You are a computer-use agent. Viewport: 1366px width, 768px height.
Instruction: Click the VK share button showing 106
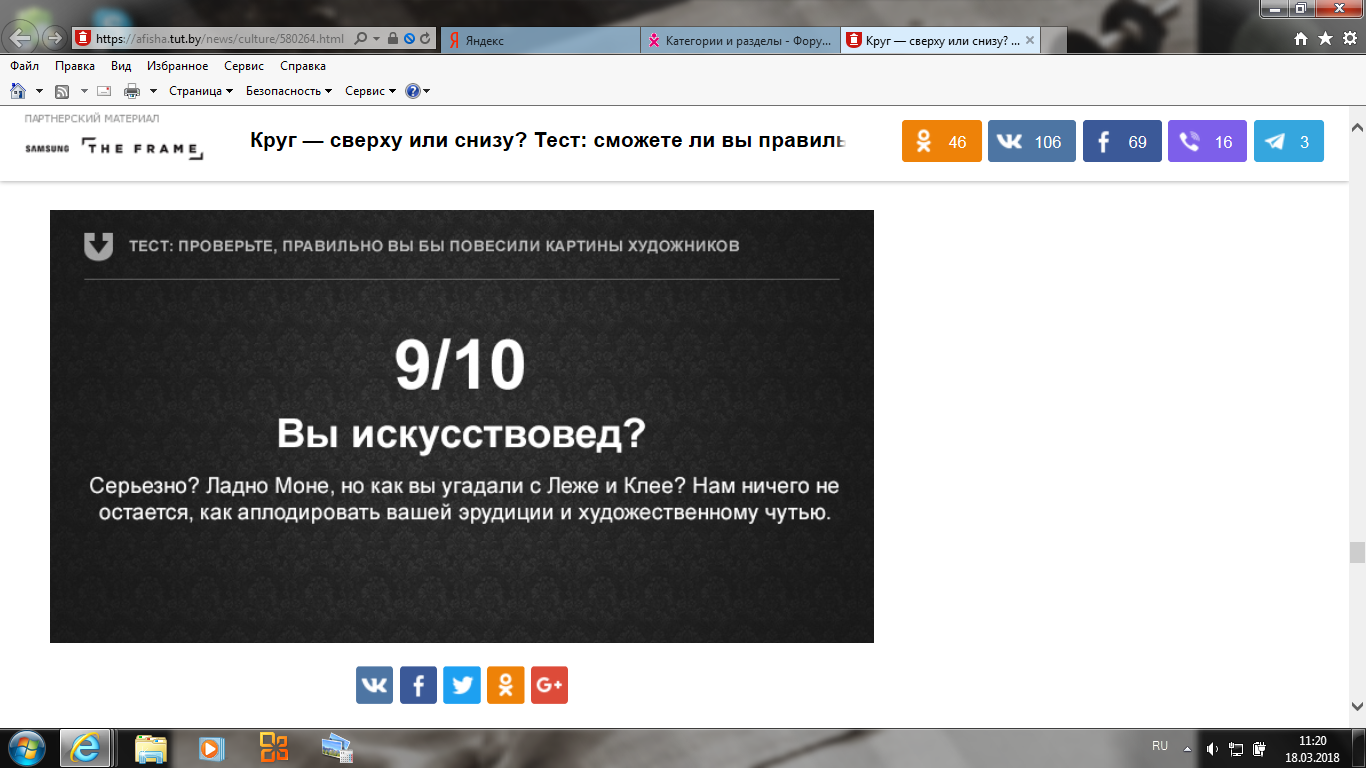tap(1031, 142)
